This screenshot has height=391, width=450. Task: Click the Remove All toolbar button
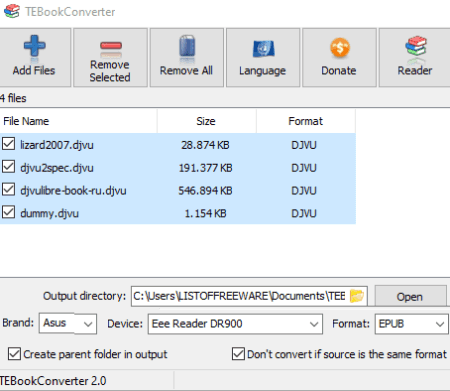(x=187, y=57)
